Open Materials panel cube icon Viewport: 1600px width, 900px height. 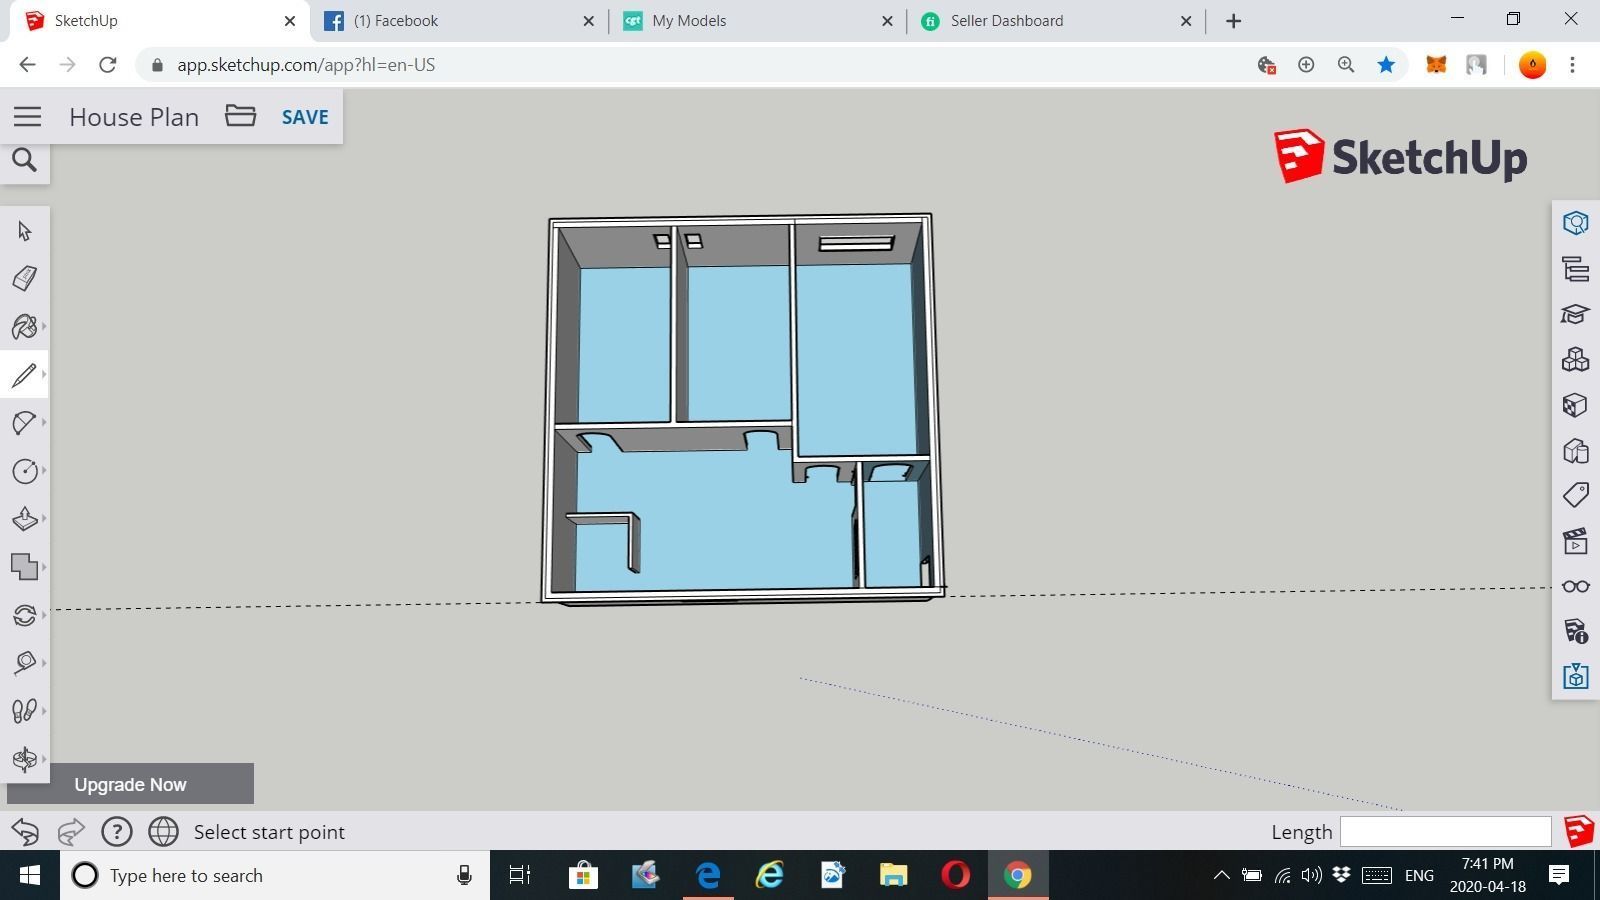[1576, 405]
